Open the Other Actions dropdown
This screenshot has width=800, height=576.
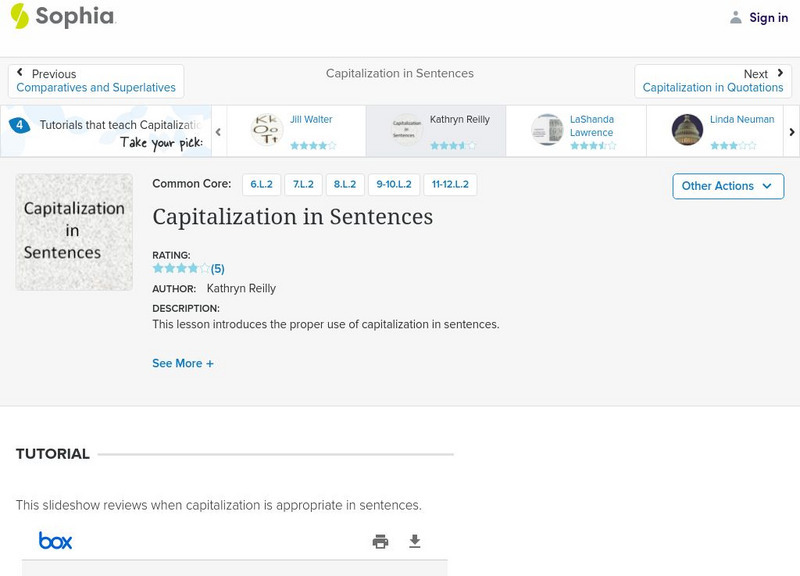[727, 186]
